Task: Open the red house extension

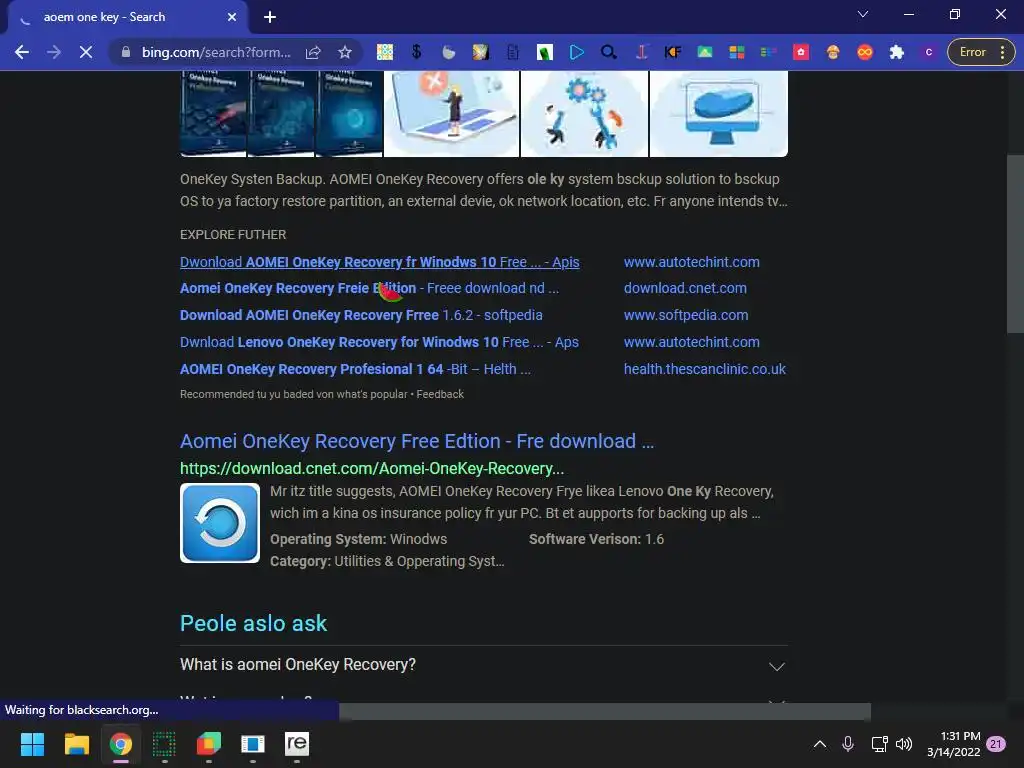Action: (x=801, y=52)
